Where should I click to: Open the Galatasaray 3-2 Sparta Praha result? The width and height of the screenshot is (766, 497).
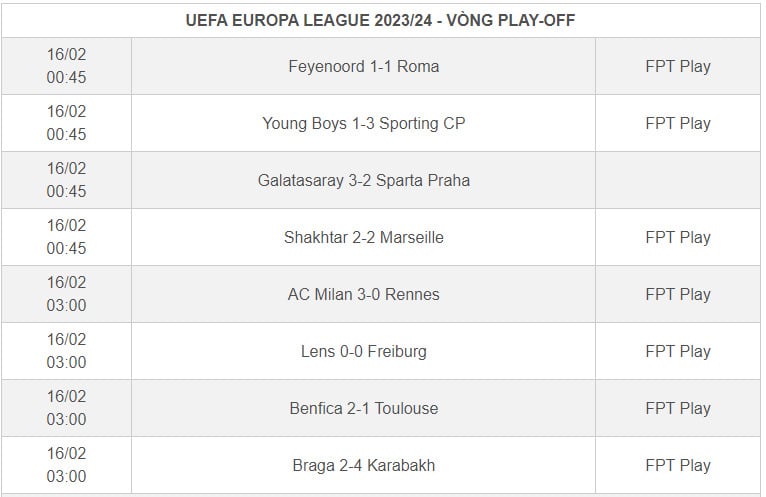(x=363, y=180)
